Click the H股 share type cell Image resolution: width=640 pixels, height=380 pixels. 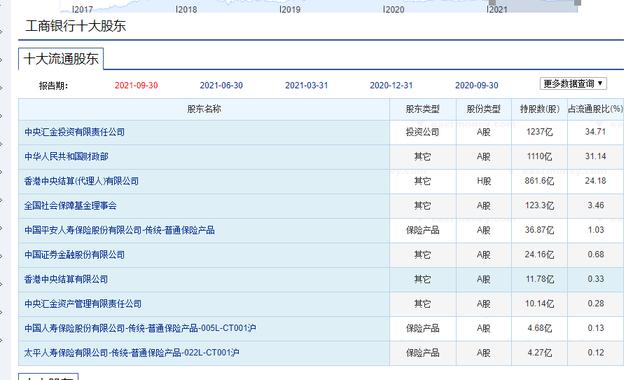click(484, 181)
